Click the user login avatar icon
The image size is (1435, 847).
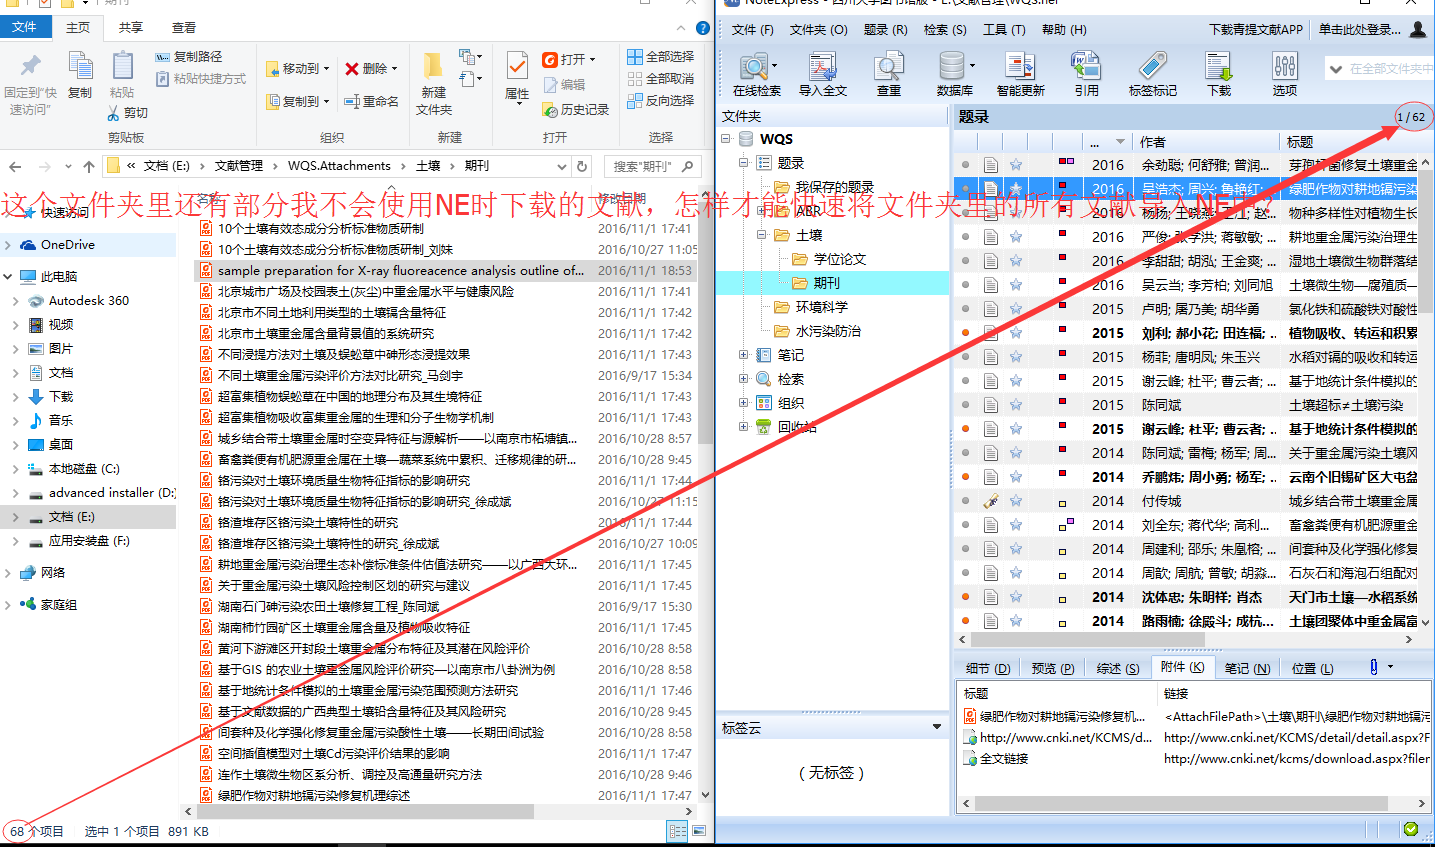coord(1418,29)
